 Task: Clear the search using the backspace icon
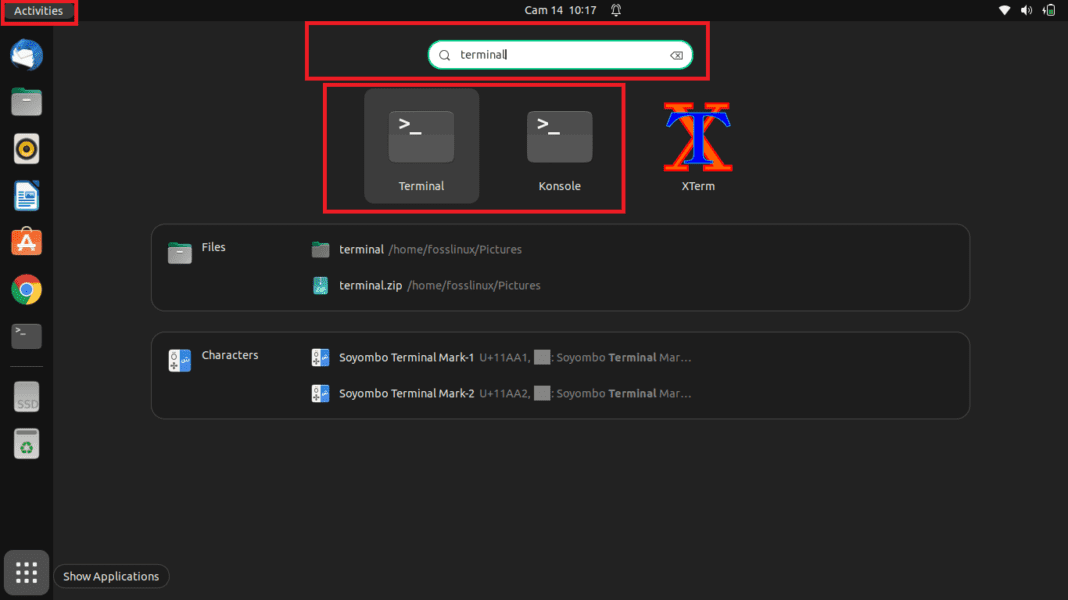coord(676,55)
